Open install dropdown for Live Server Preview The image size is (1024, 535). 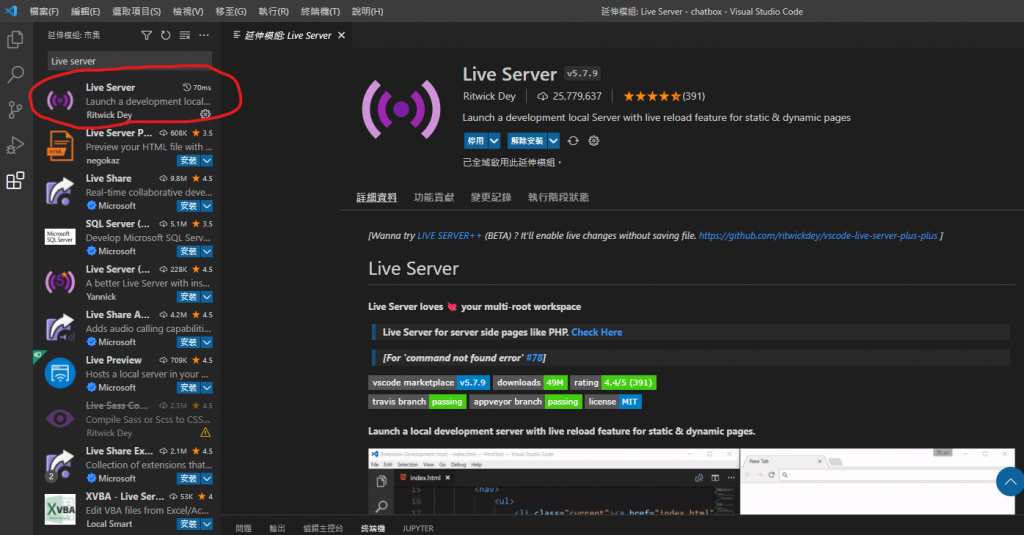click(x=207, y=160)
